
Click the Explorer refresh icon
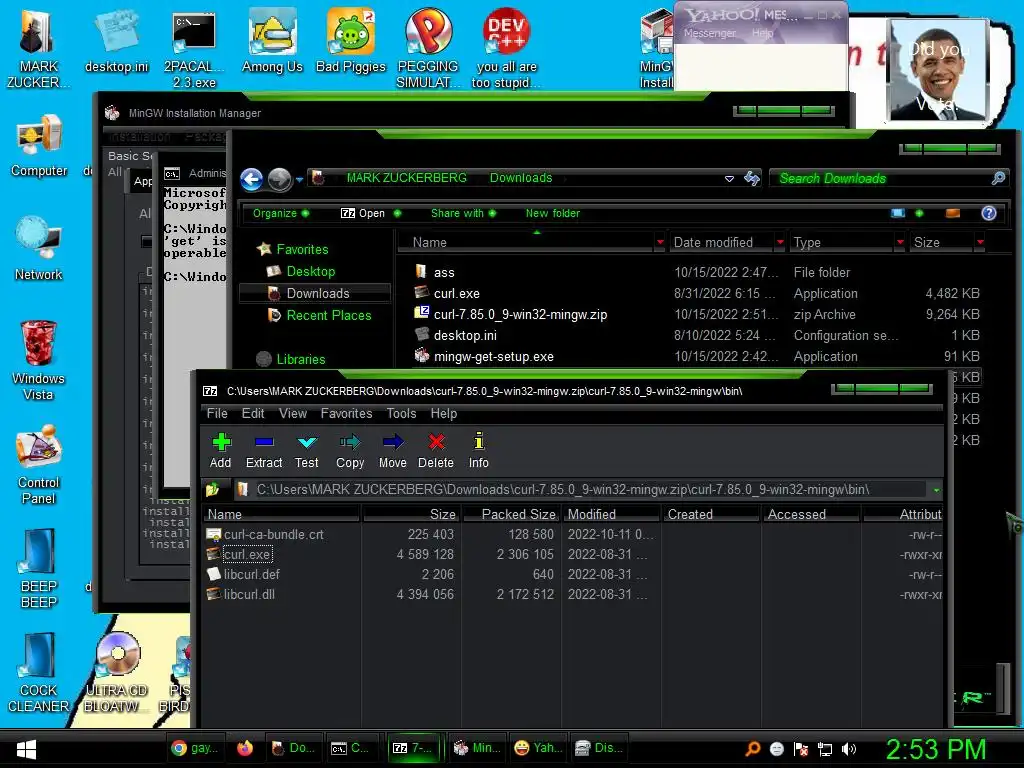click(752, 178)
